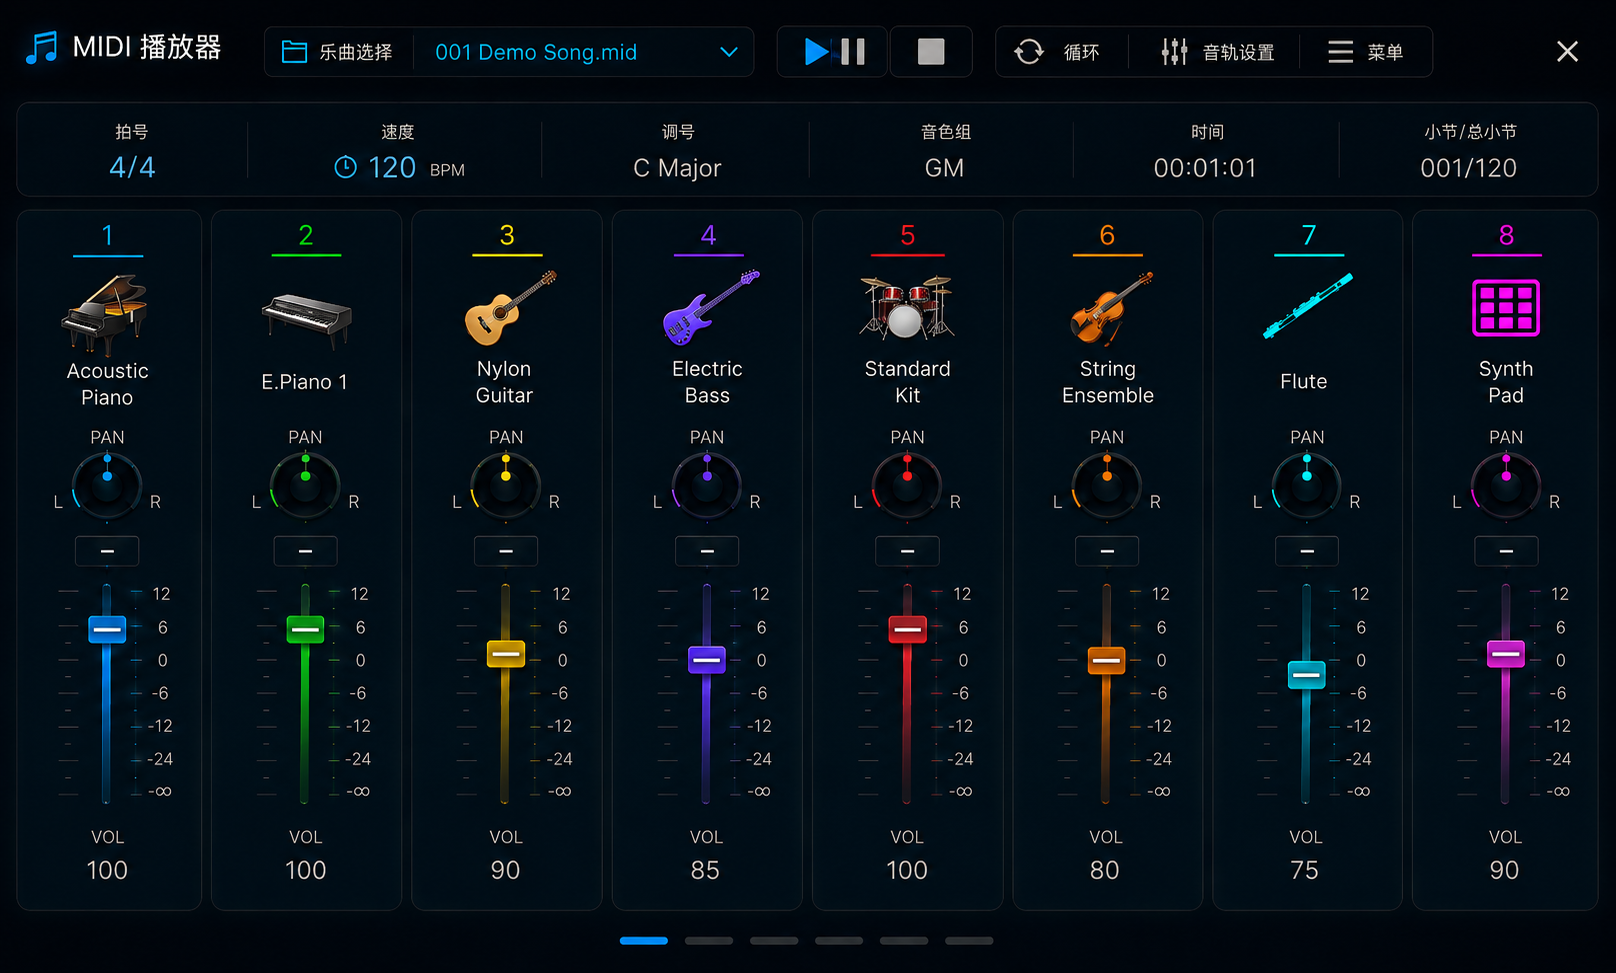Open the hamburger menu (菜单)
Screen dimensions: 1616x973
(x=1366, y=52)
